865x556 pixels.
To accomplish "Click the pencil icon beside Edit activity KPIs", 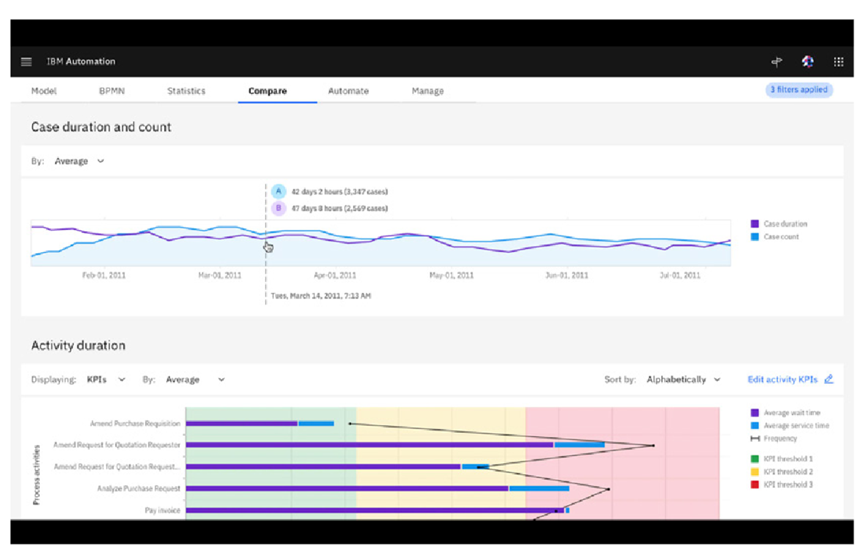I will coord(829,379).
